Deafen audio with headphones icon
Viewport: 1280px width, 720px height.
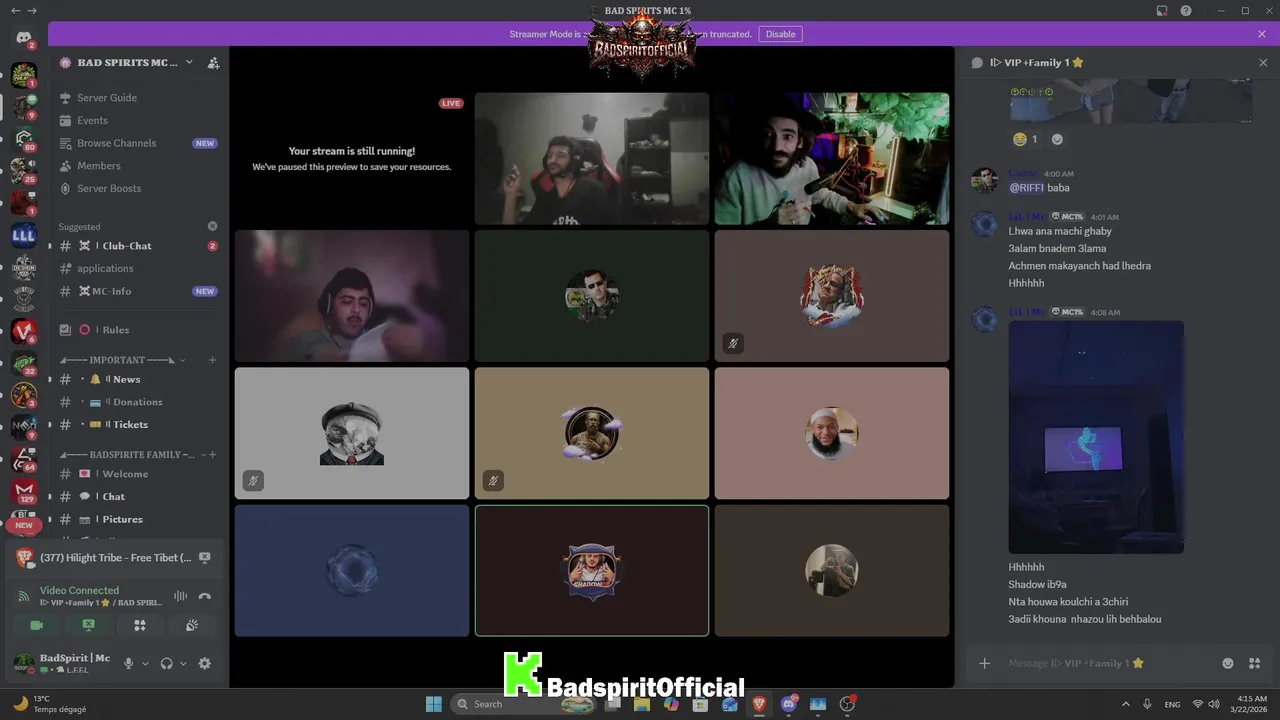pyautogui.click(x=167, y=663)
